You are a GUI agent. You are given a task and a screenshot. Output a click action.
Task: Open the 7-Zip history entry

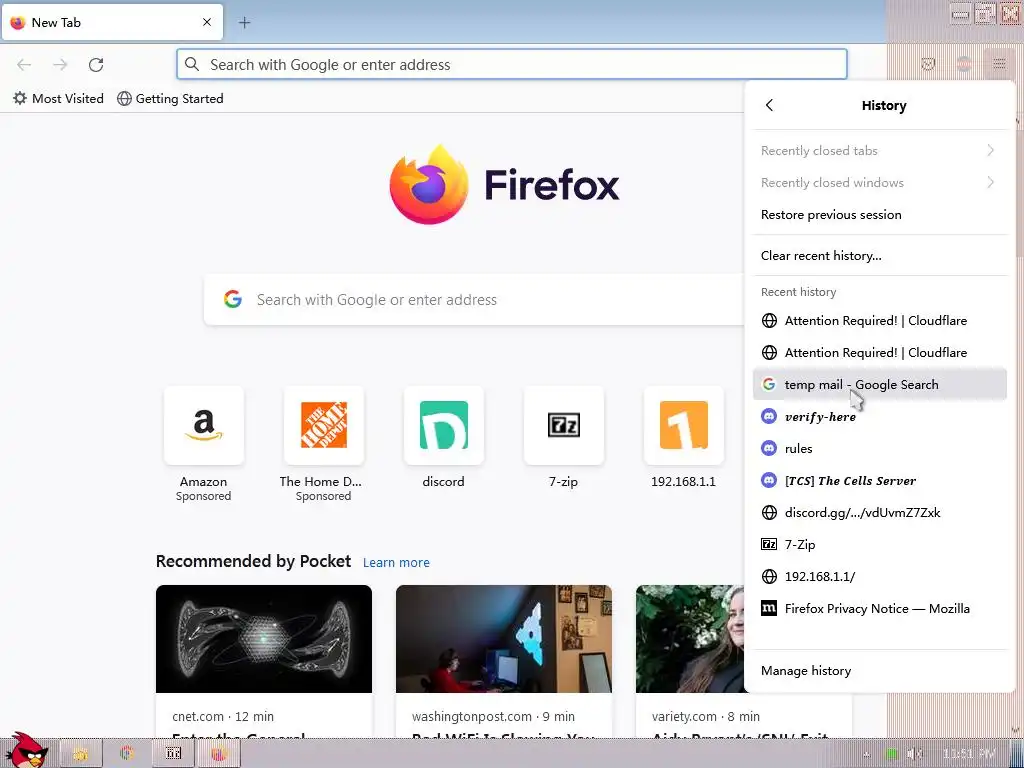point(879,545)
